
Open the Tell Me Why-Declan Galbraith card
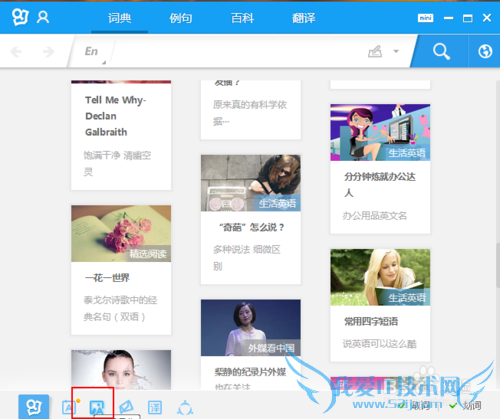point(121,135)
